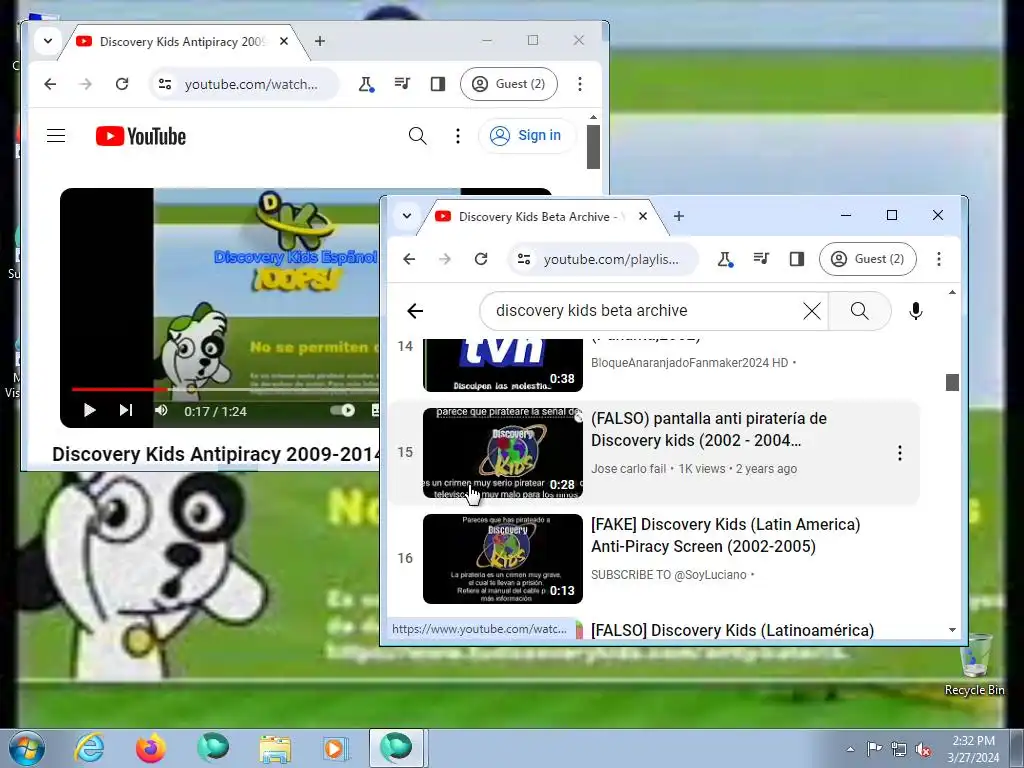Exit YouTube search with back arrow

[415, 311]
